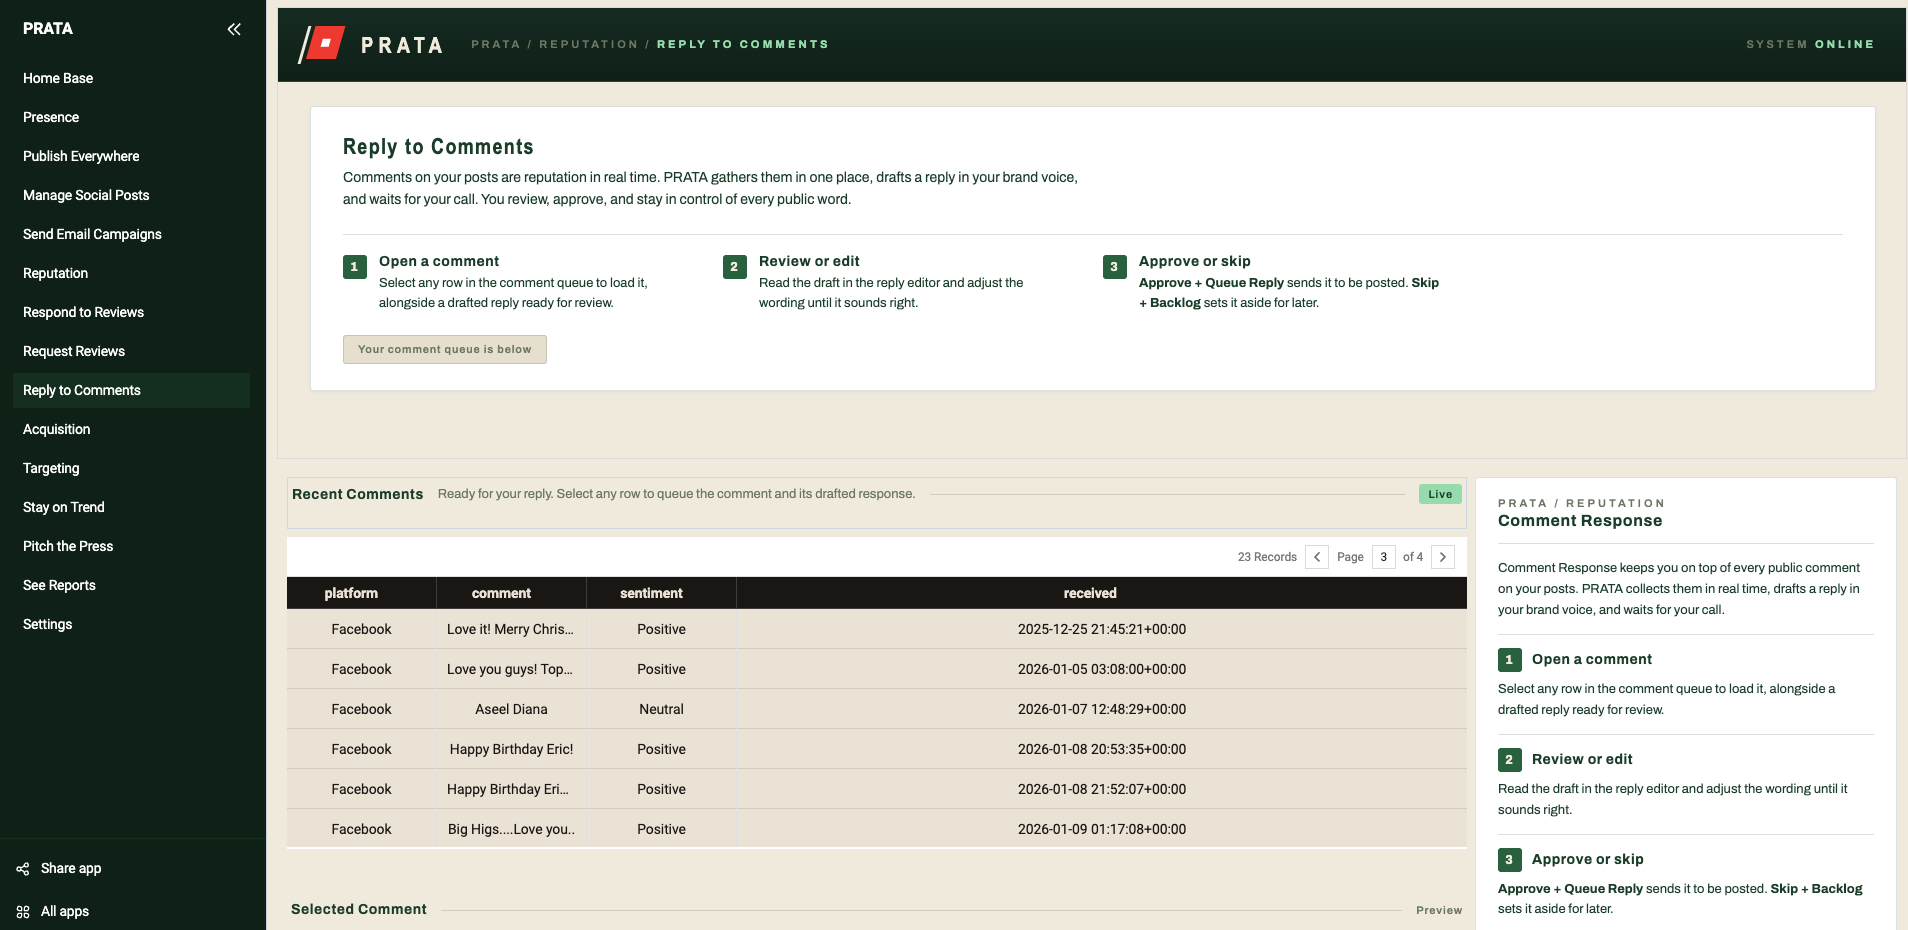The image size is (1908, 930).
Task: Click the Preview label beside Selected Comment
Action: 1439,910
